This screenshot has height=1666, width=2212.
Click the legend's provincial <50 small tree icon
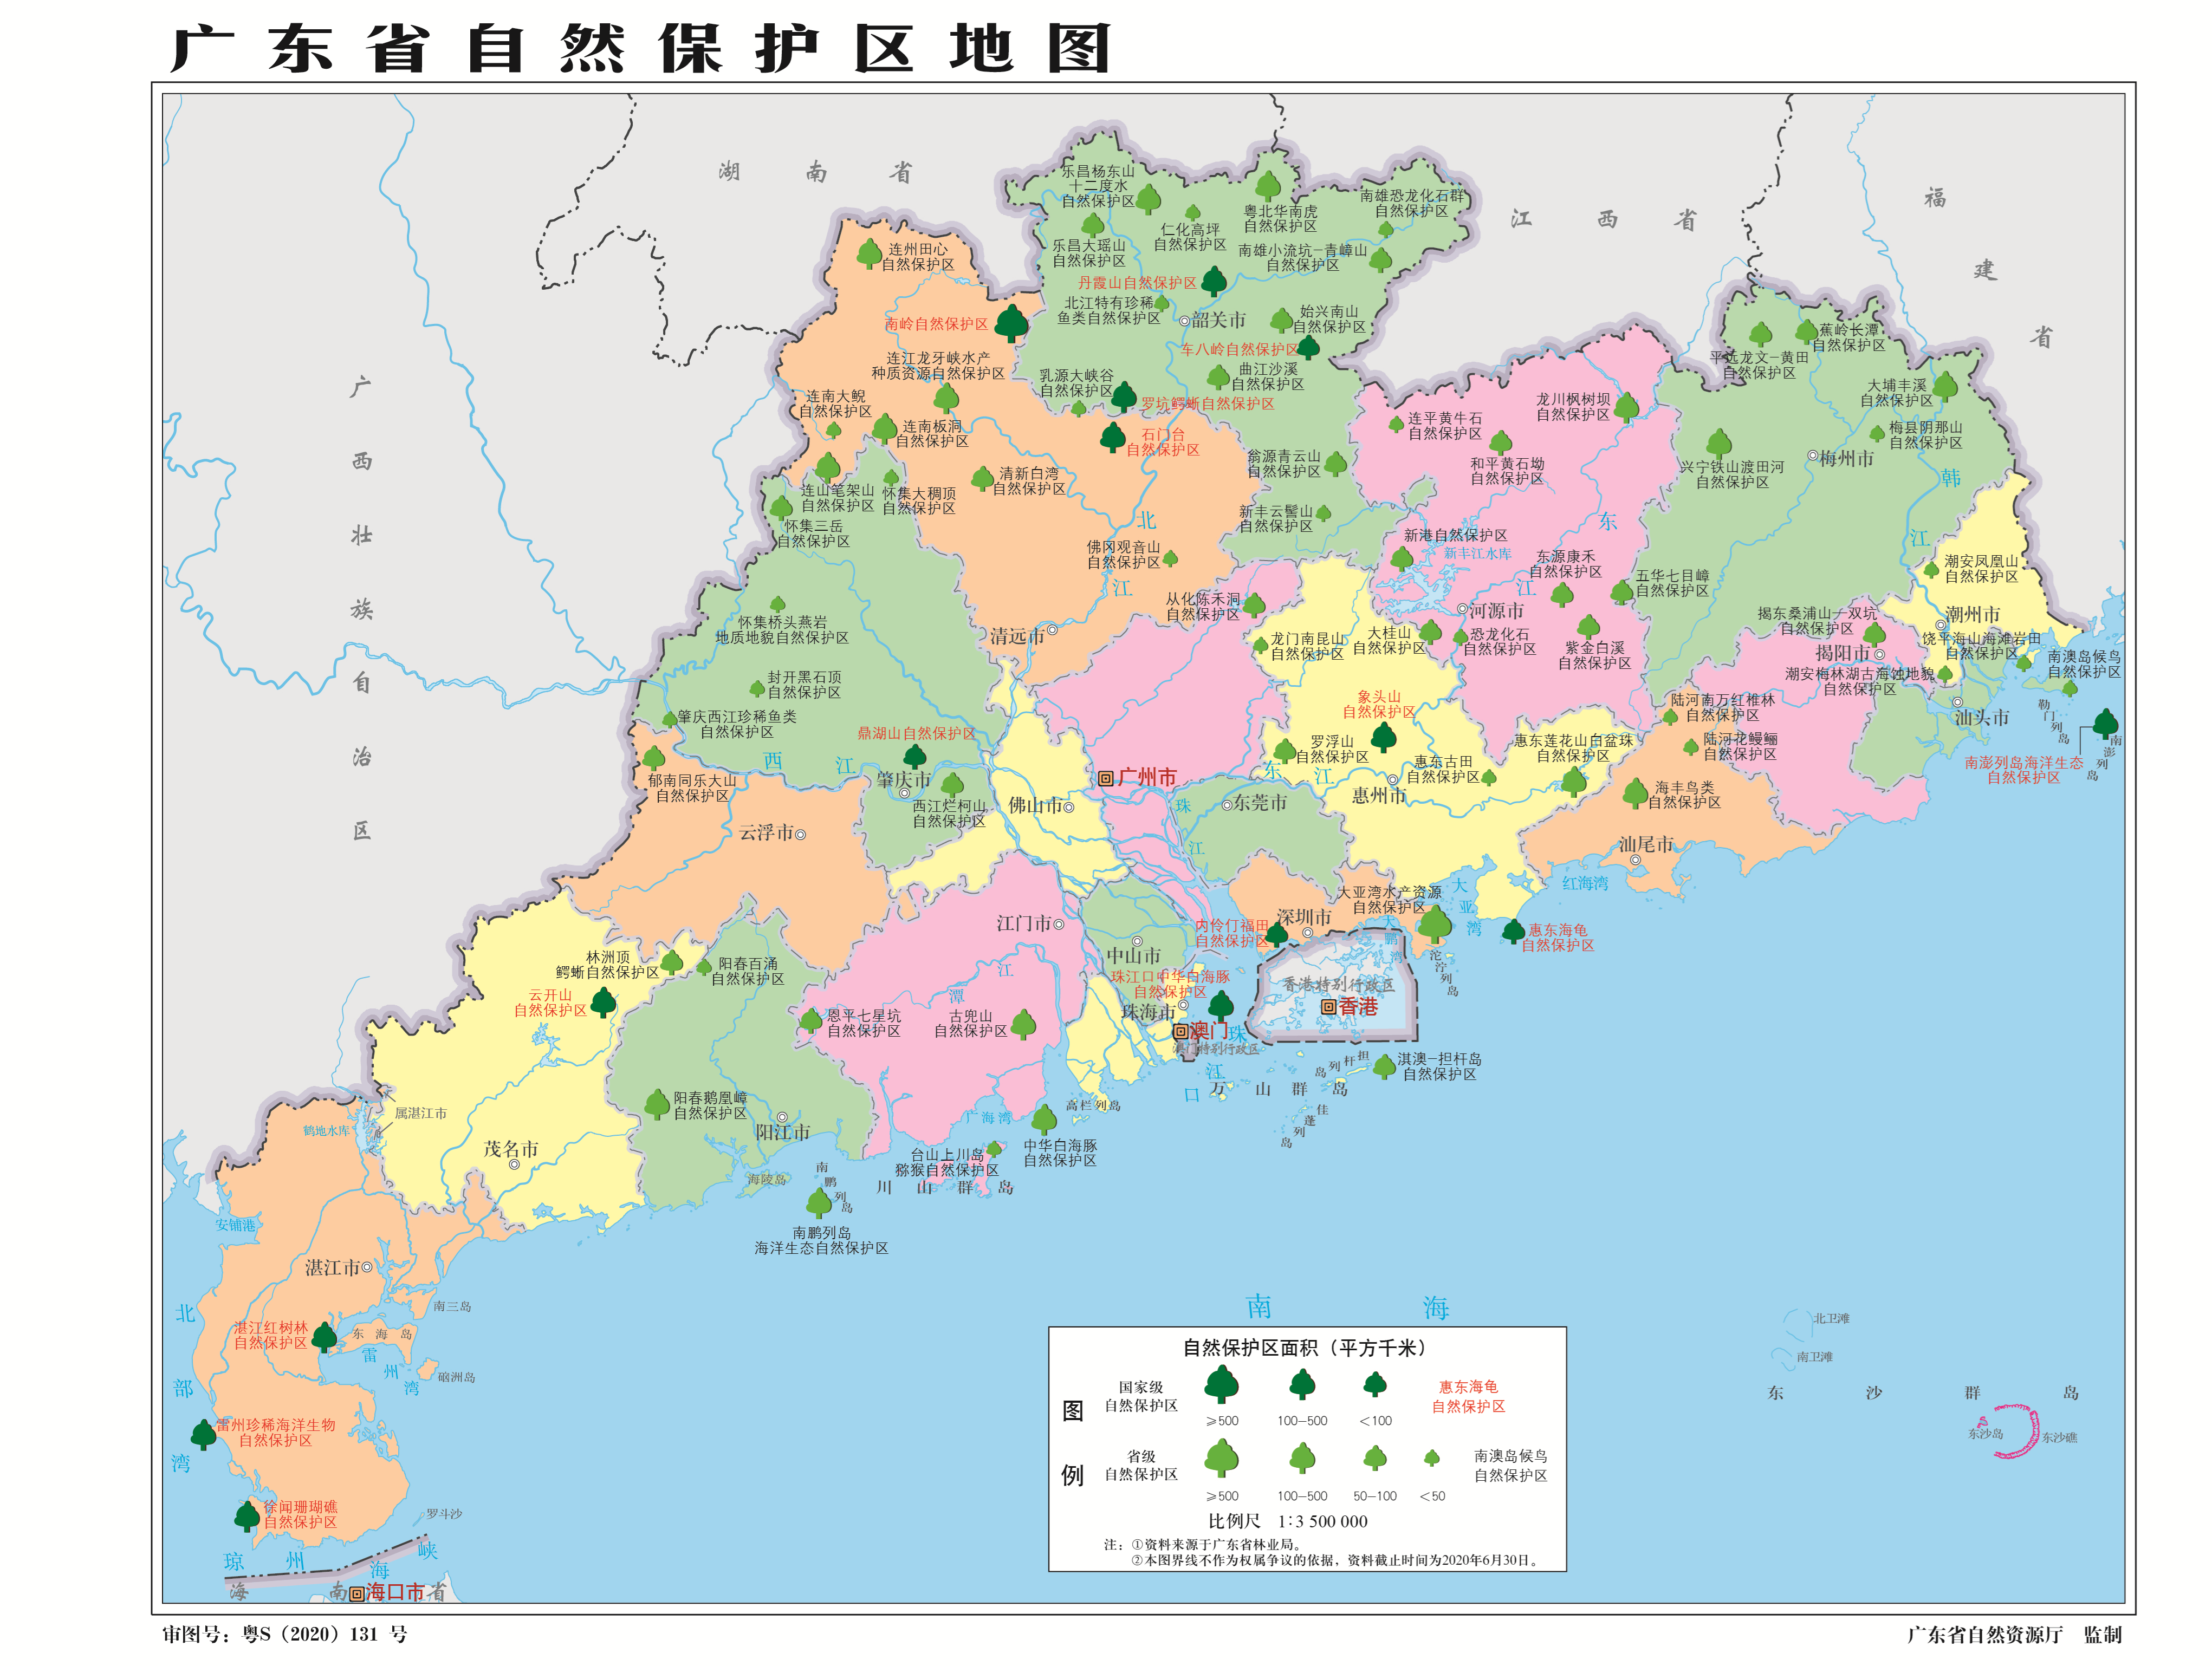(x=1432, y=1458)
